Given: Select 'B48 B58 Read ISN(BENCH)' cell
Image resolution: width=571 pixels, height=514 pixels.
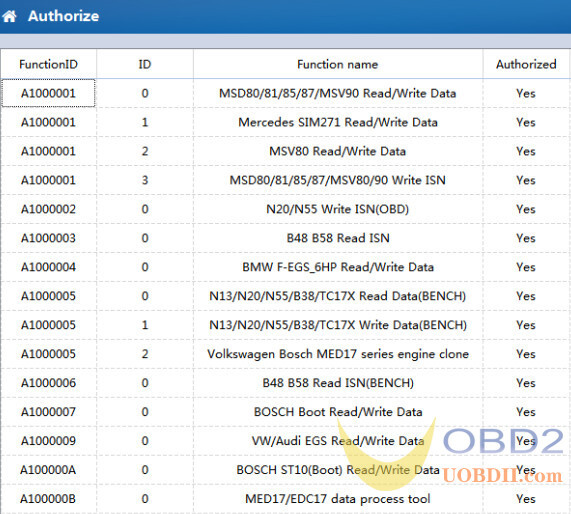Looking at the screenshot, I should pyautogui.click(x=338, y=383).
